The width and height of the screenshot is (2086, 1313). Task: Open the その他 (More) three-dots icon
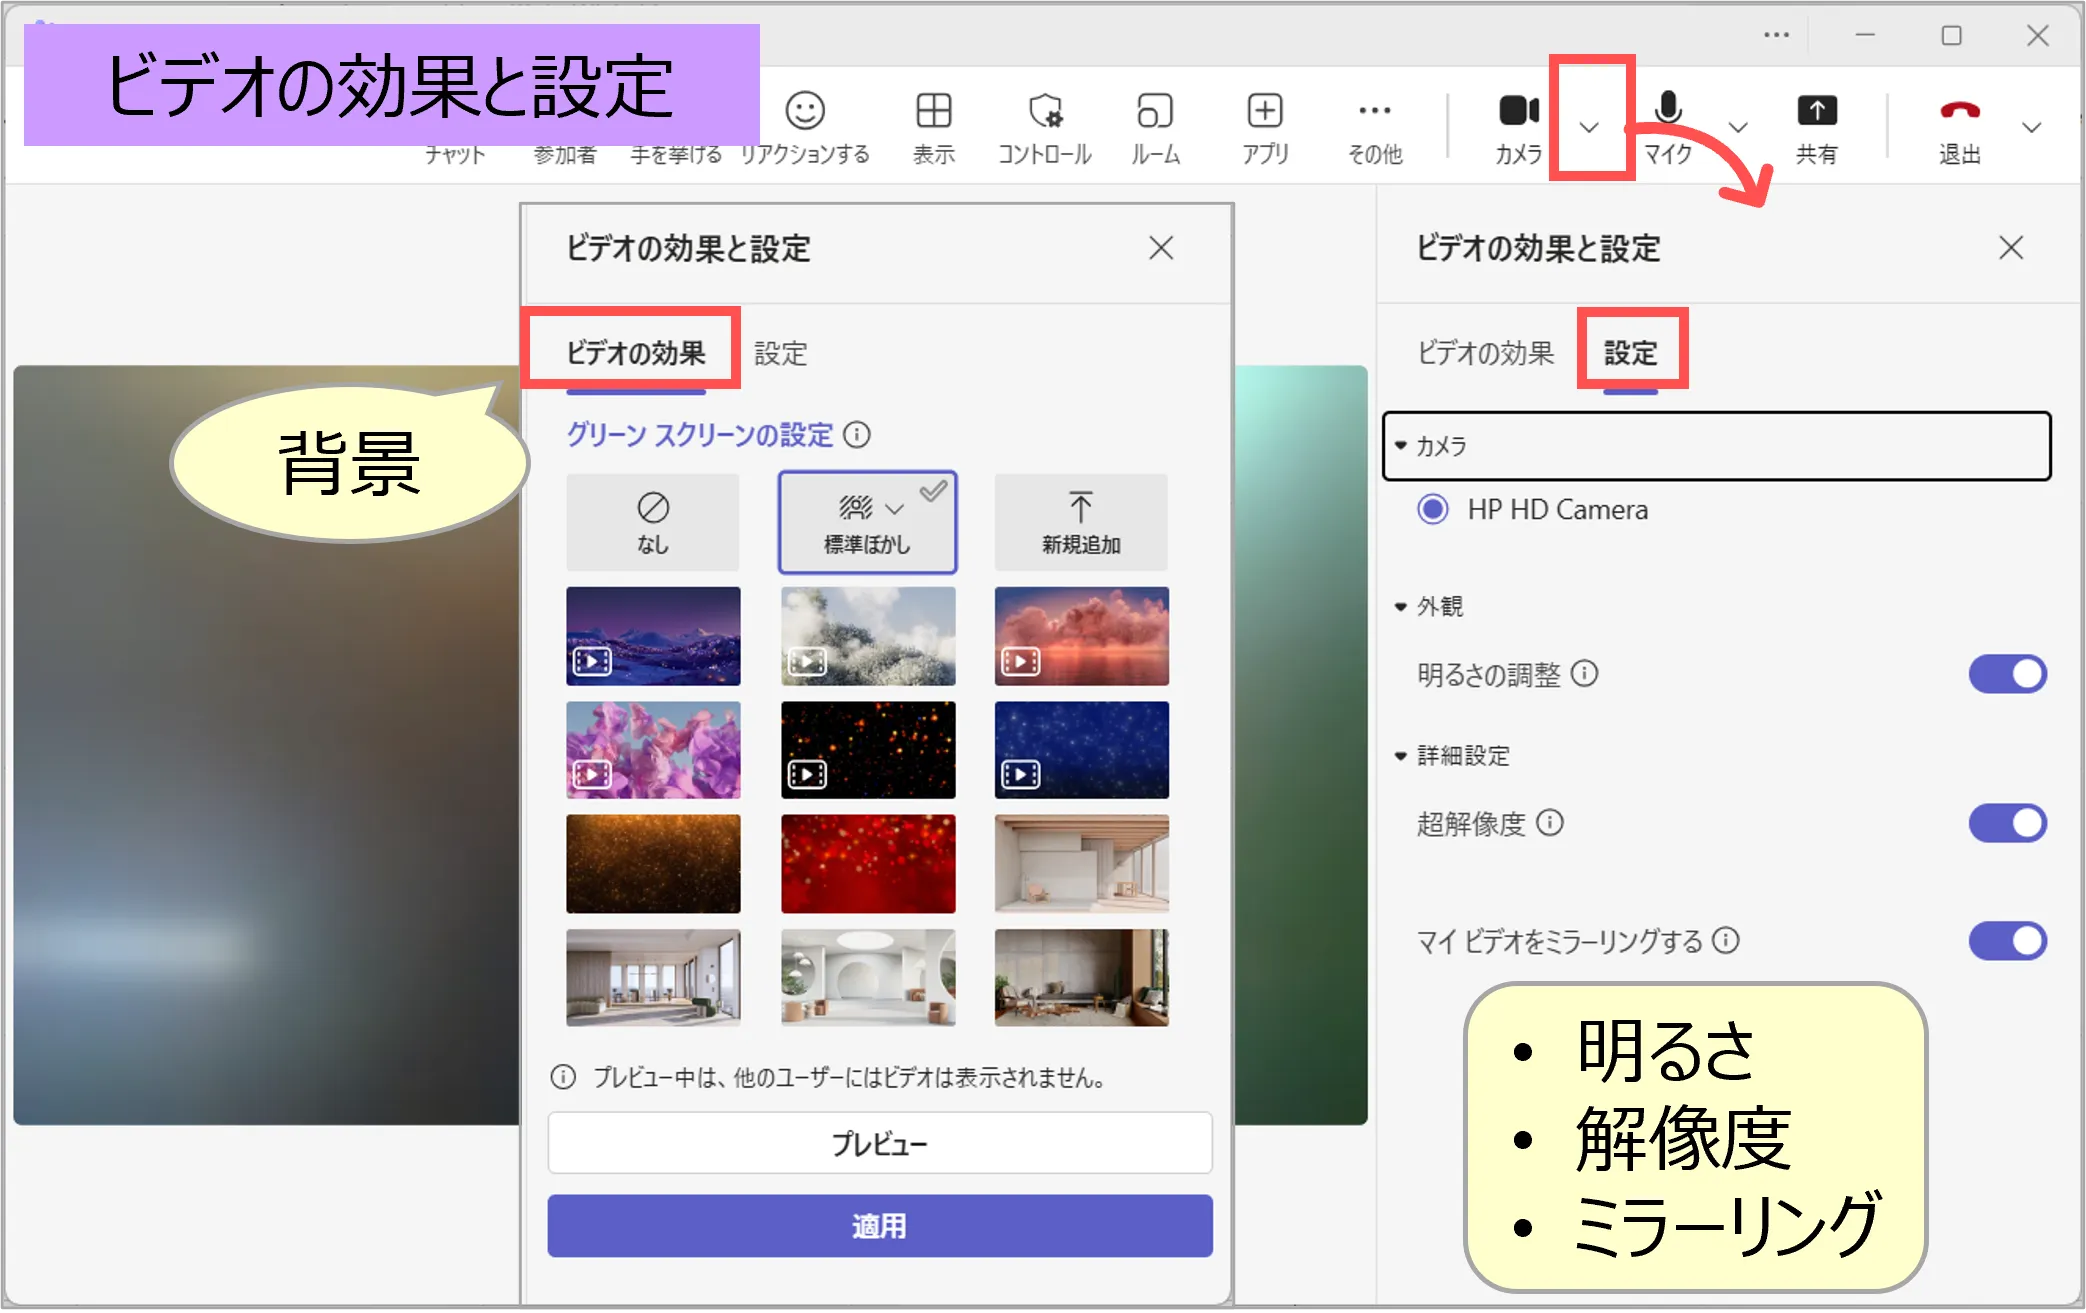(x=1375, y=111)
